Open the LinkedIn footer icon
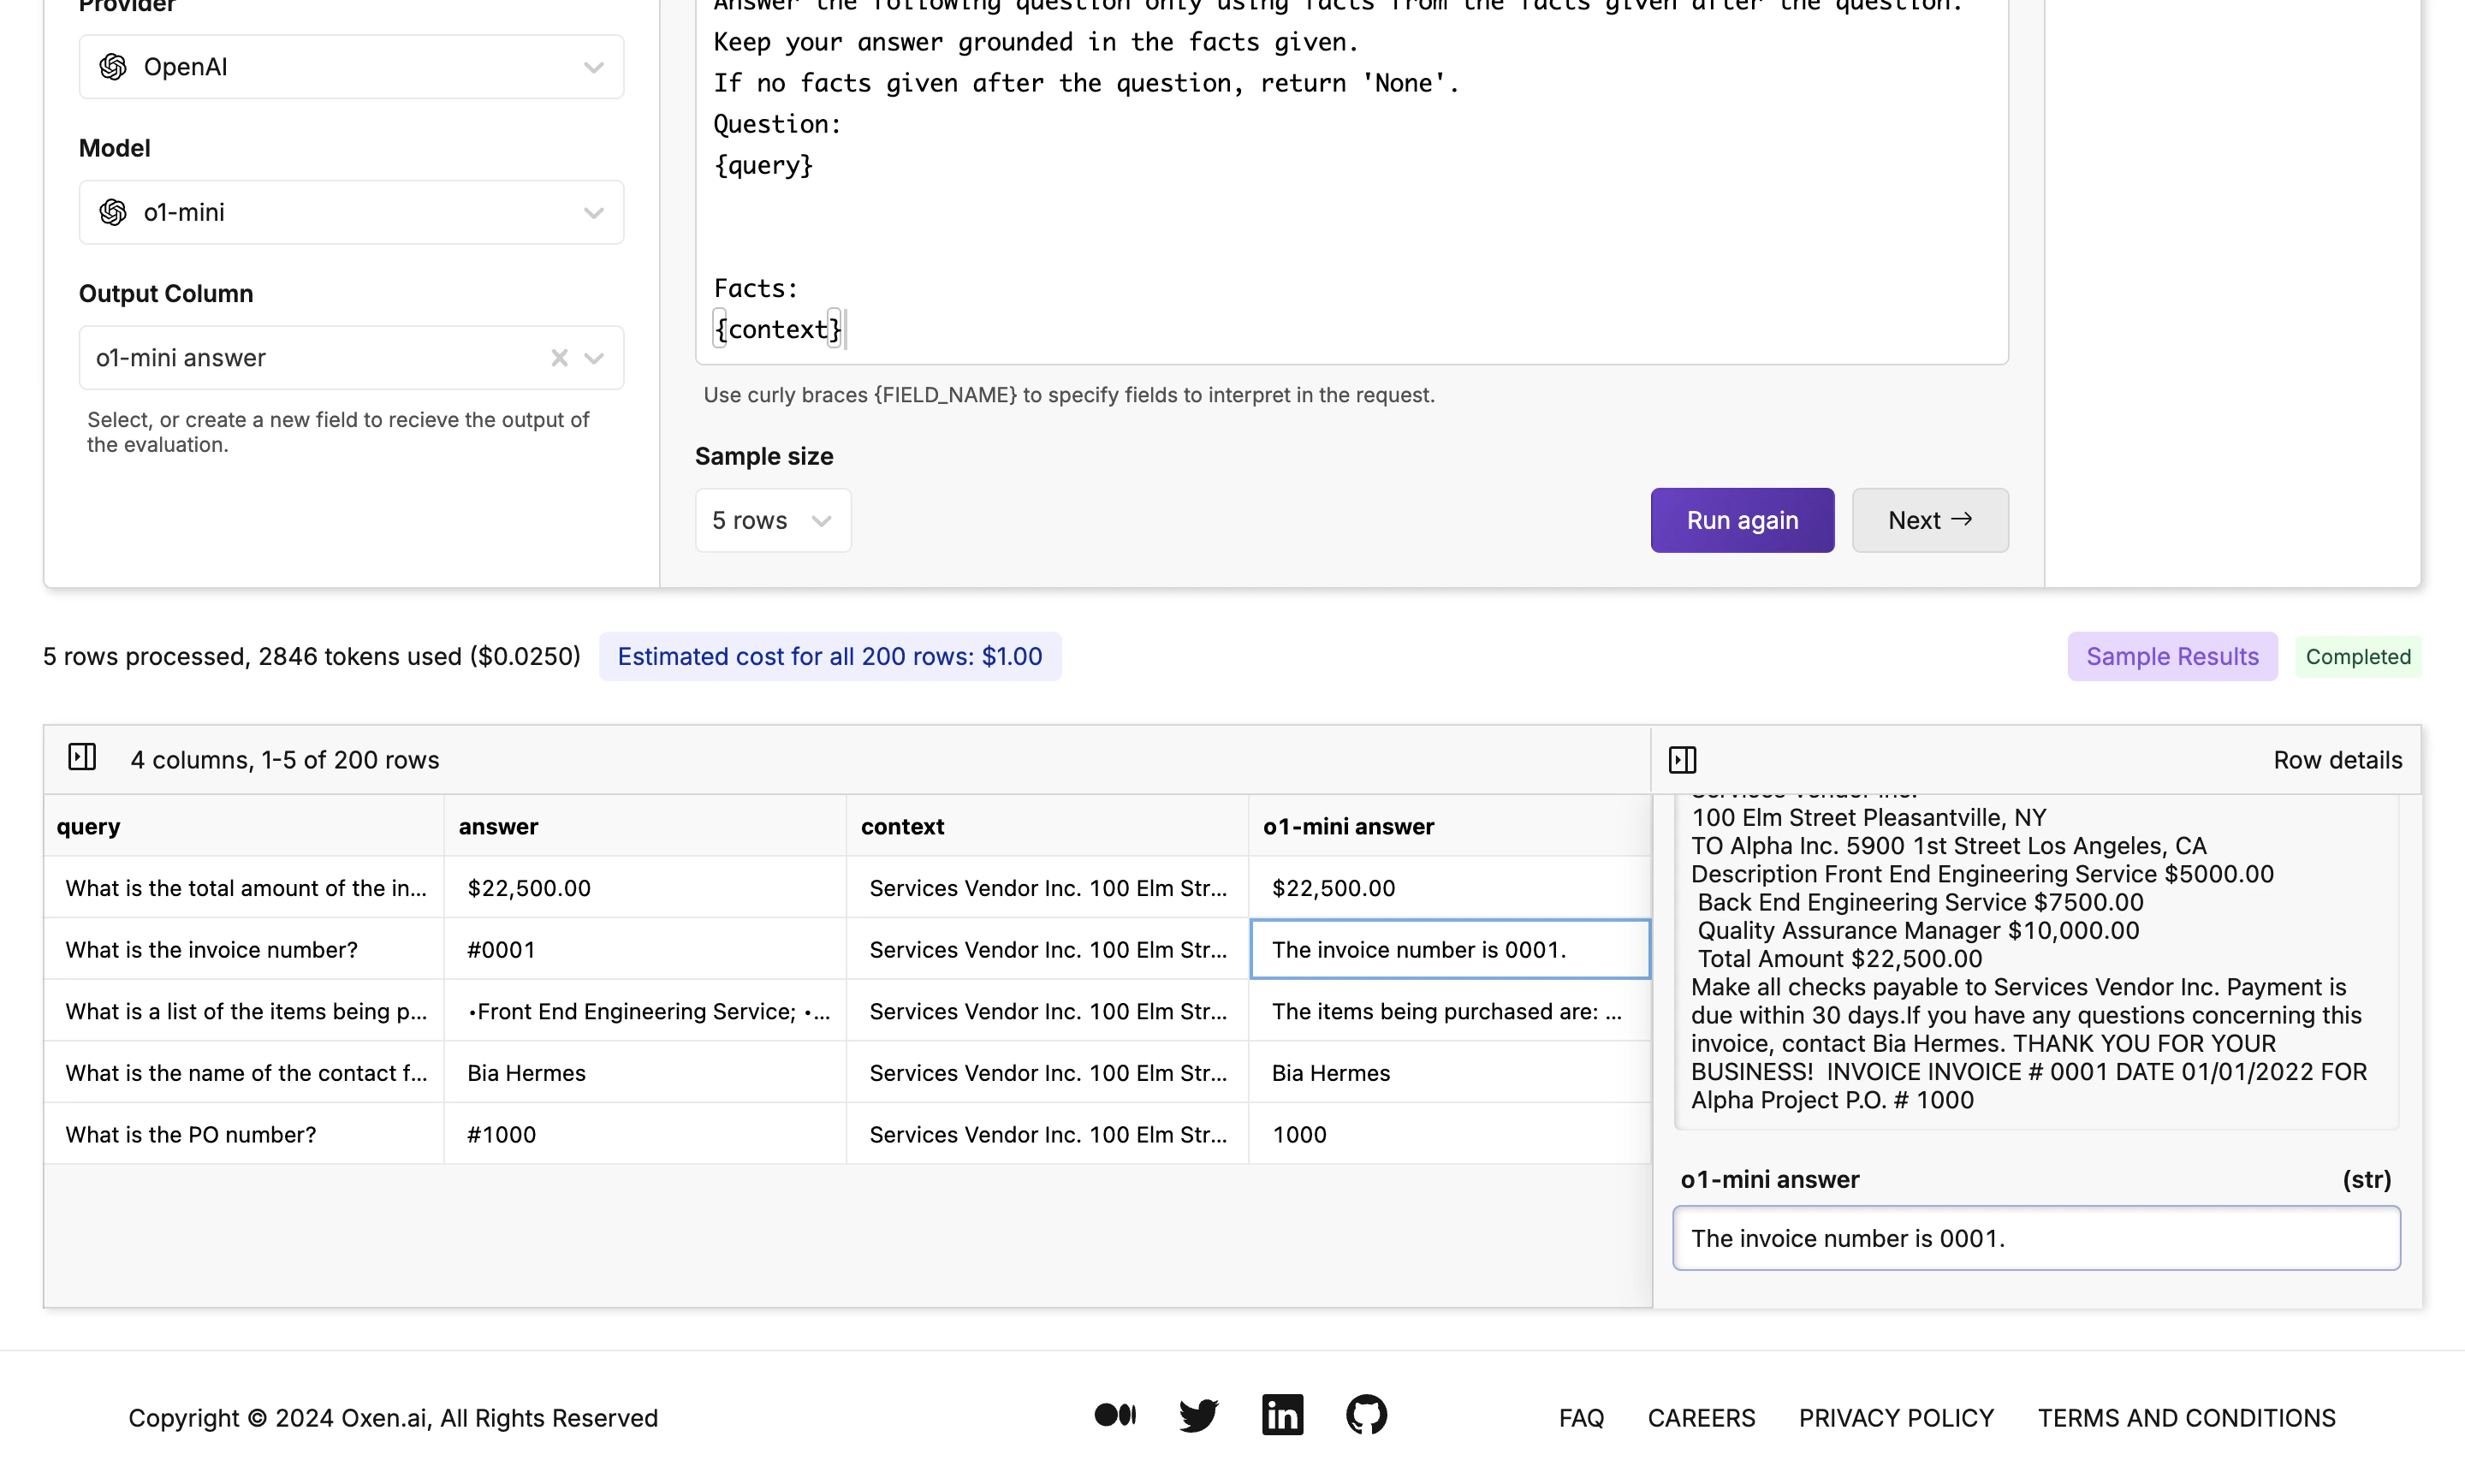 pos(1282,1415)
